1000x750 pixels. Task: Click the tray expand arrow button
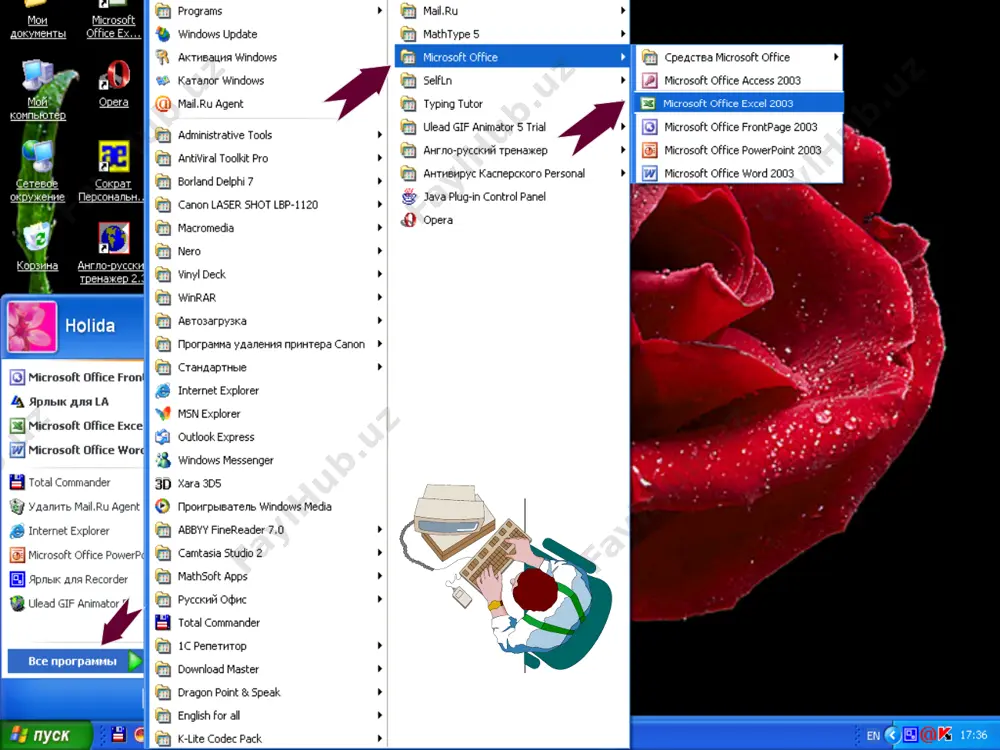pyautogui.click(x=892, y=735)
